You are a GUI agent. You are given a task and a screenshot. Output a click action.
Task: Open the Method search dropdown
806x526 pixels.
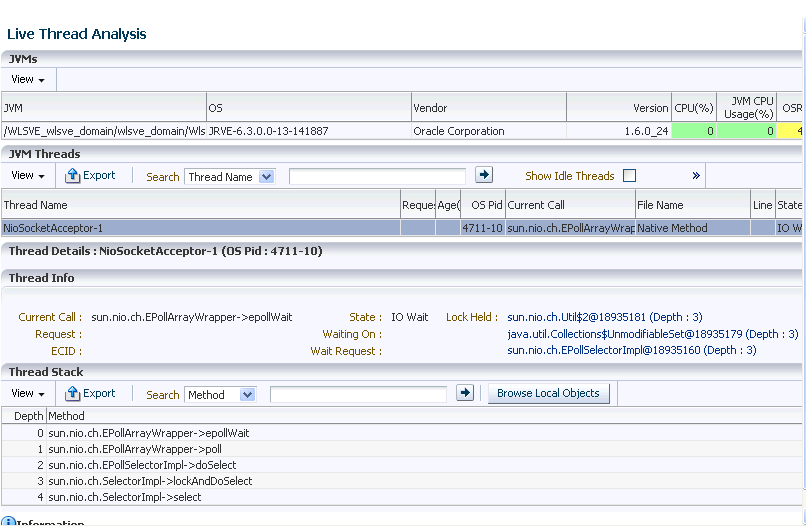pyautogui.click(x=220, y=395)
